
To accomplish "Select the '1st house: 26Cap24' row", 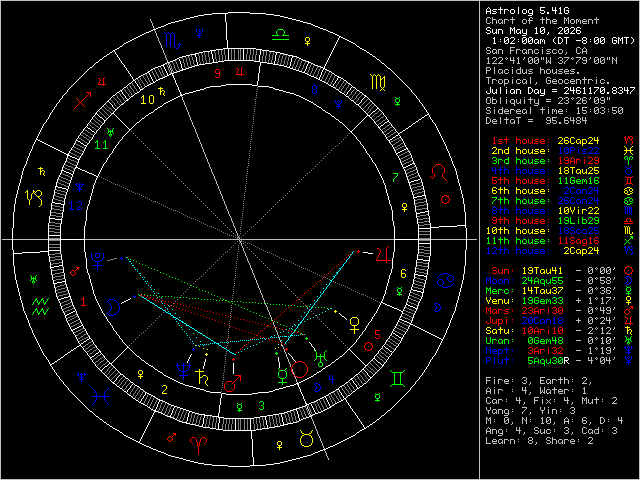I will [545, 141].
